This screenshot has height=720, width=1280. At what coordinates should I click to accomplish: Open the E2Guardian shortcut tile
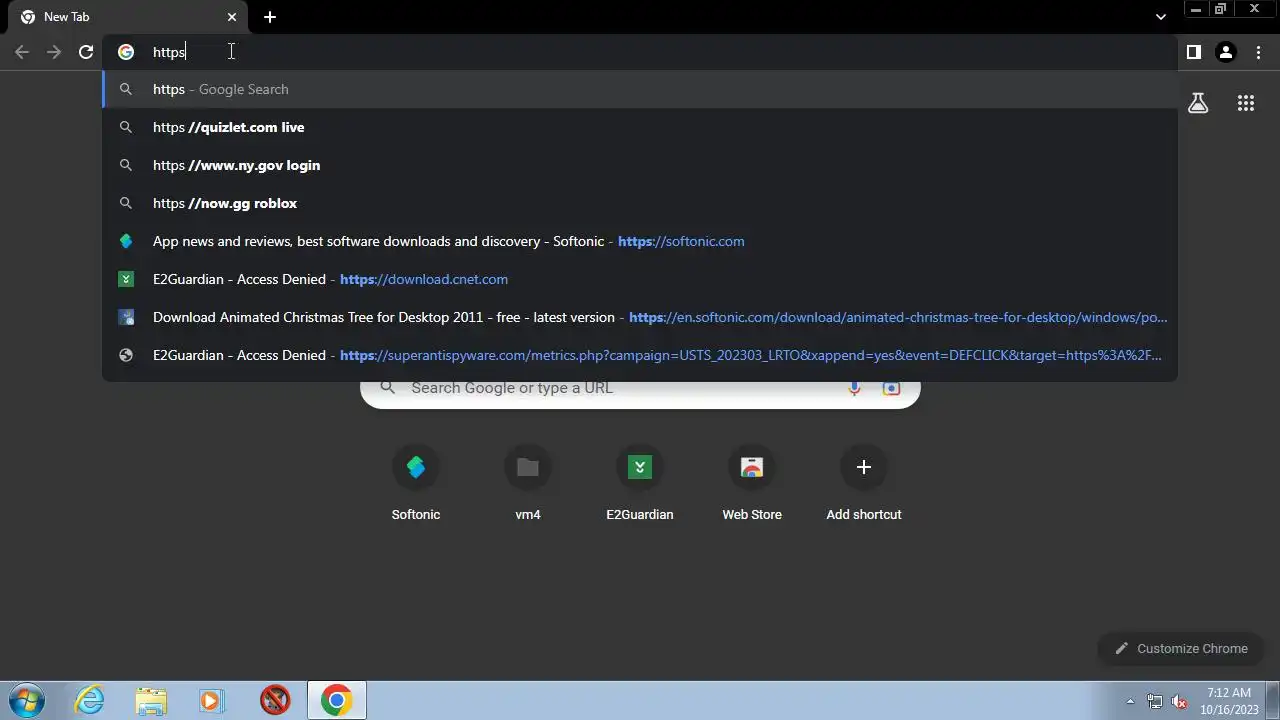(x=640, y=485)
